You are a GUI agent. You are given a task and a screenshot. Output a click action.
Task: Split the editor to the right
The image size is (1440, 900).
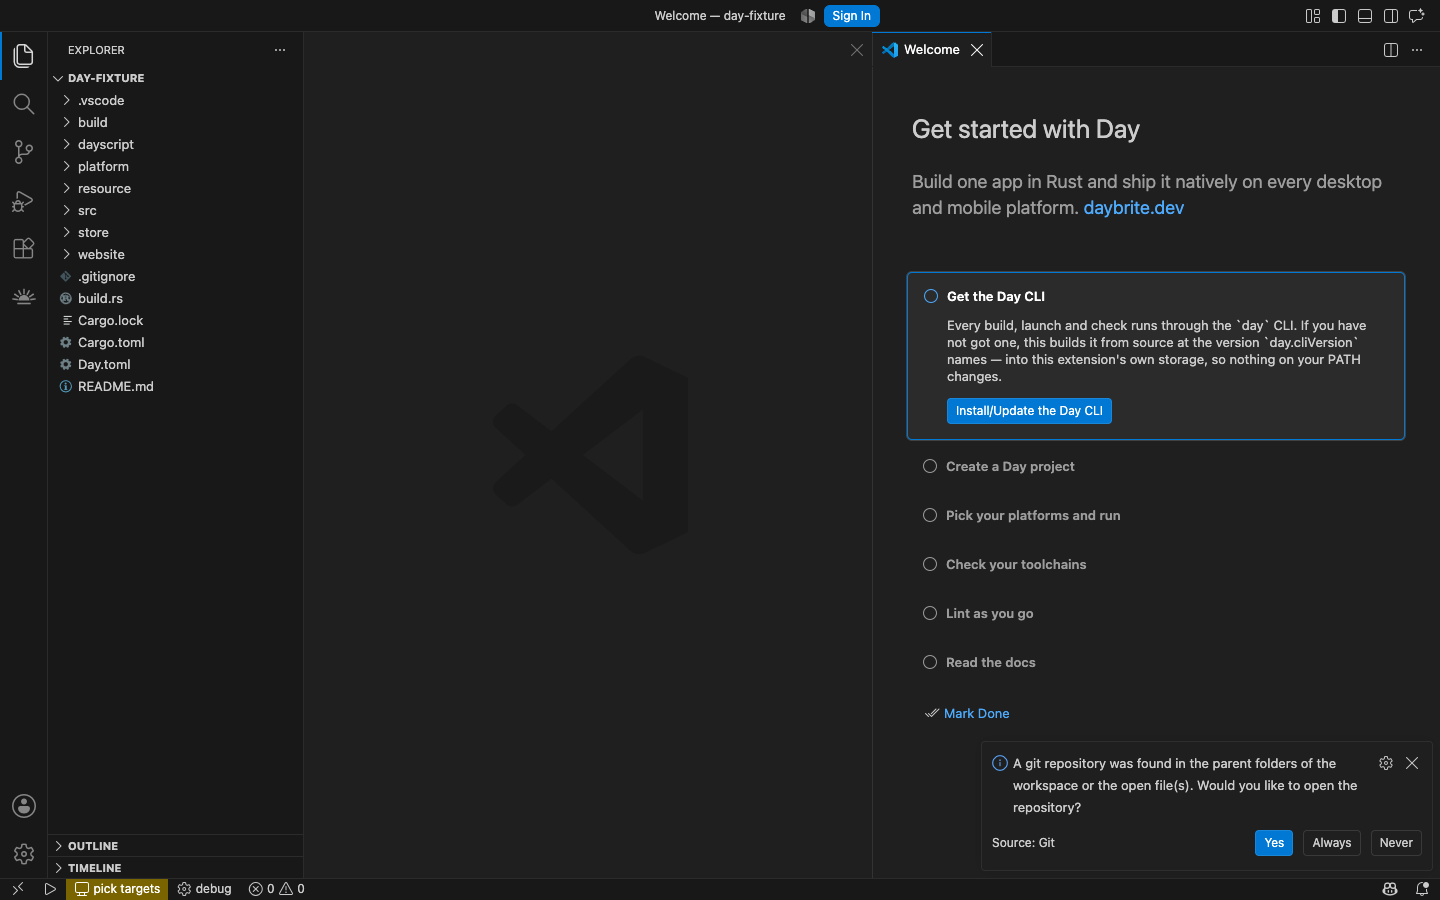click(x=1391, y=50)
